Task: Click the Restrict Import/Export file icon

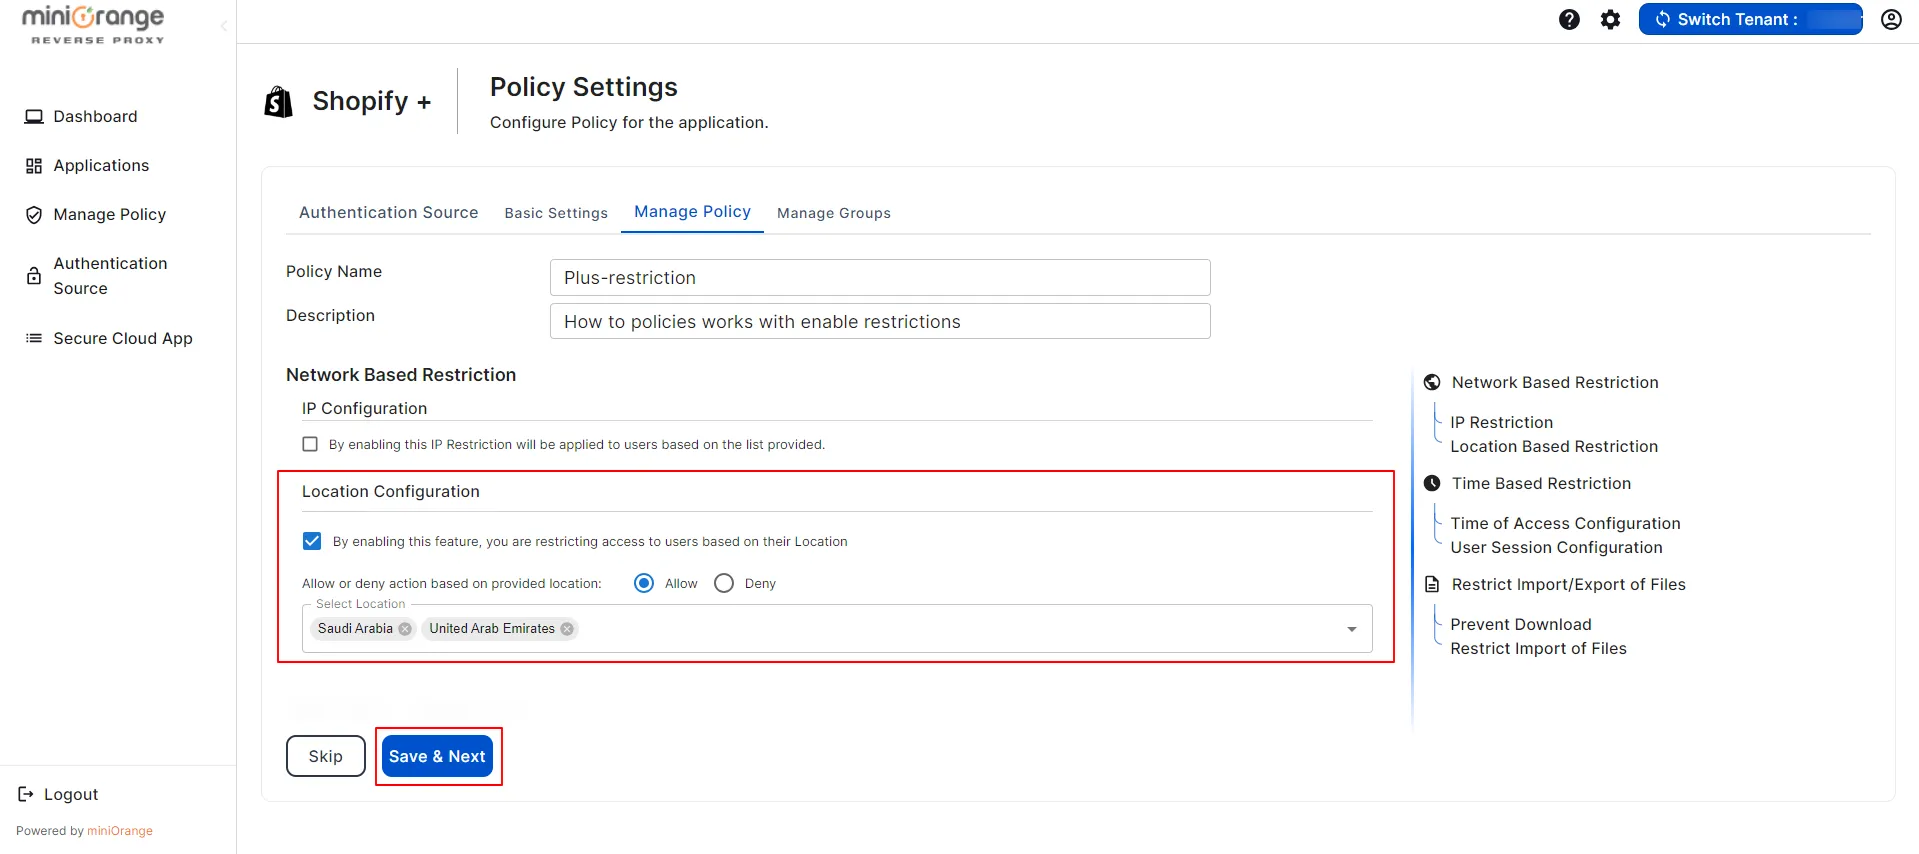Action: [1432, 584]
